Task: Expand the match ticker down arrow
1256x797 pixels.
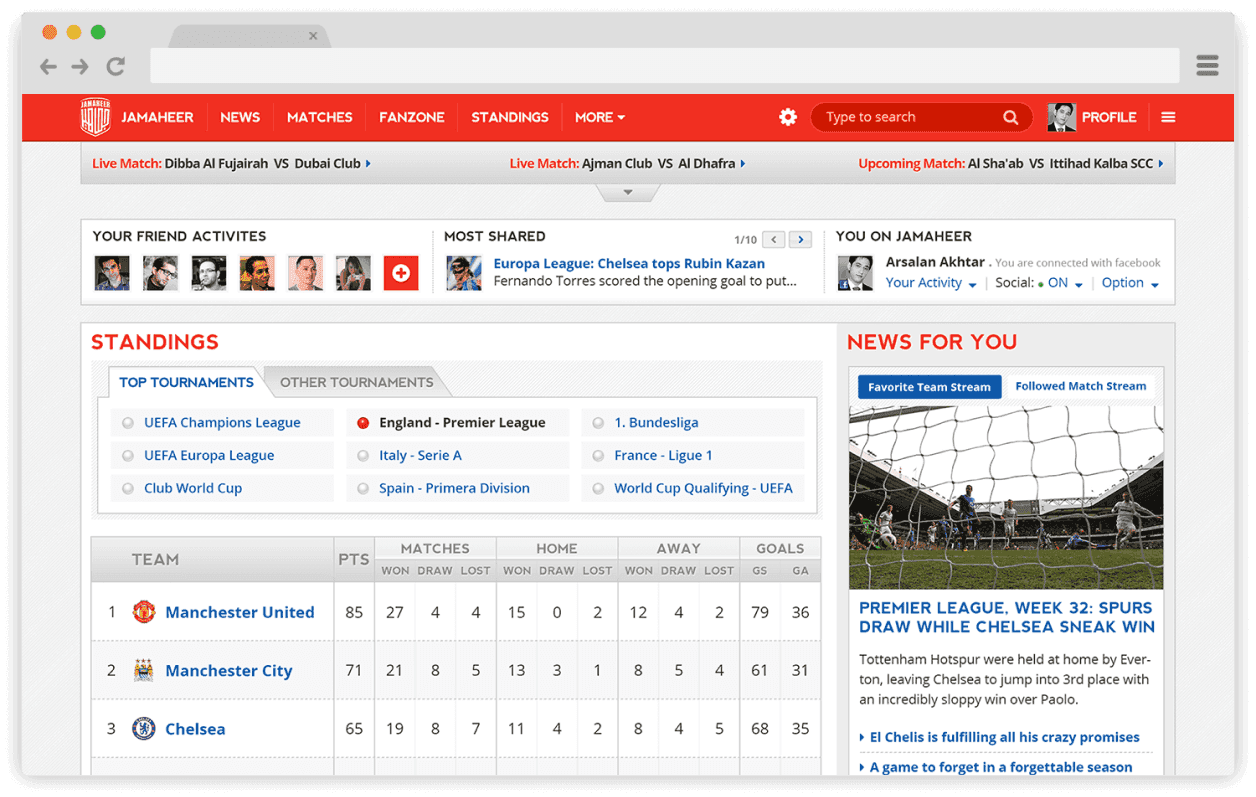Action: [x=628, y=192]
